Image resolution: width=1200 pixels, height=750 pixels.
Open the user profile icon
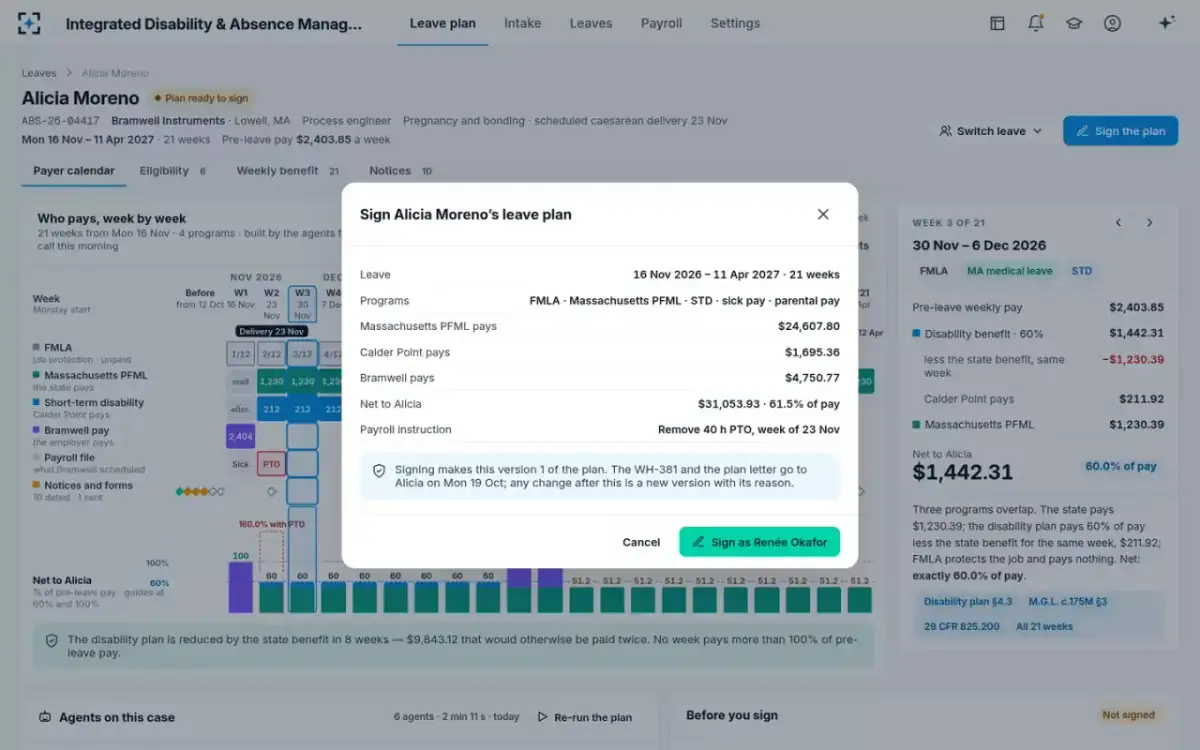click(1112, 23)
